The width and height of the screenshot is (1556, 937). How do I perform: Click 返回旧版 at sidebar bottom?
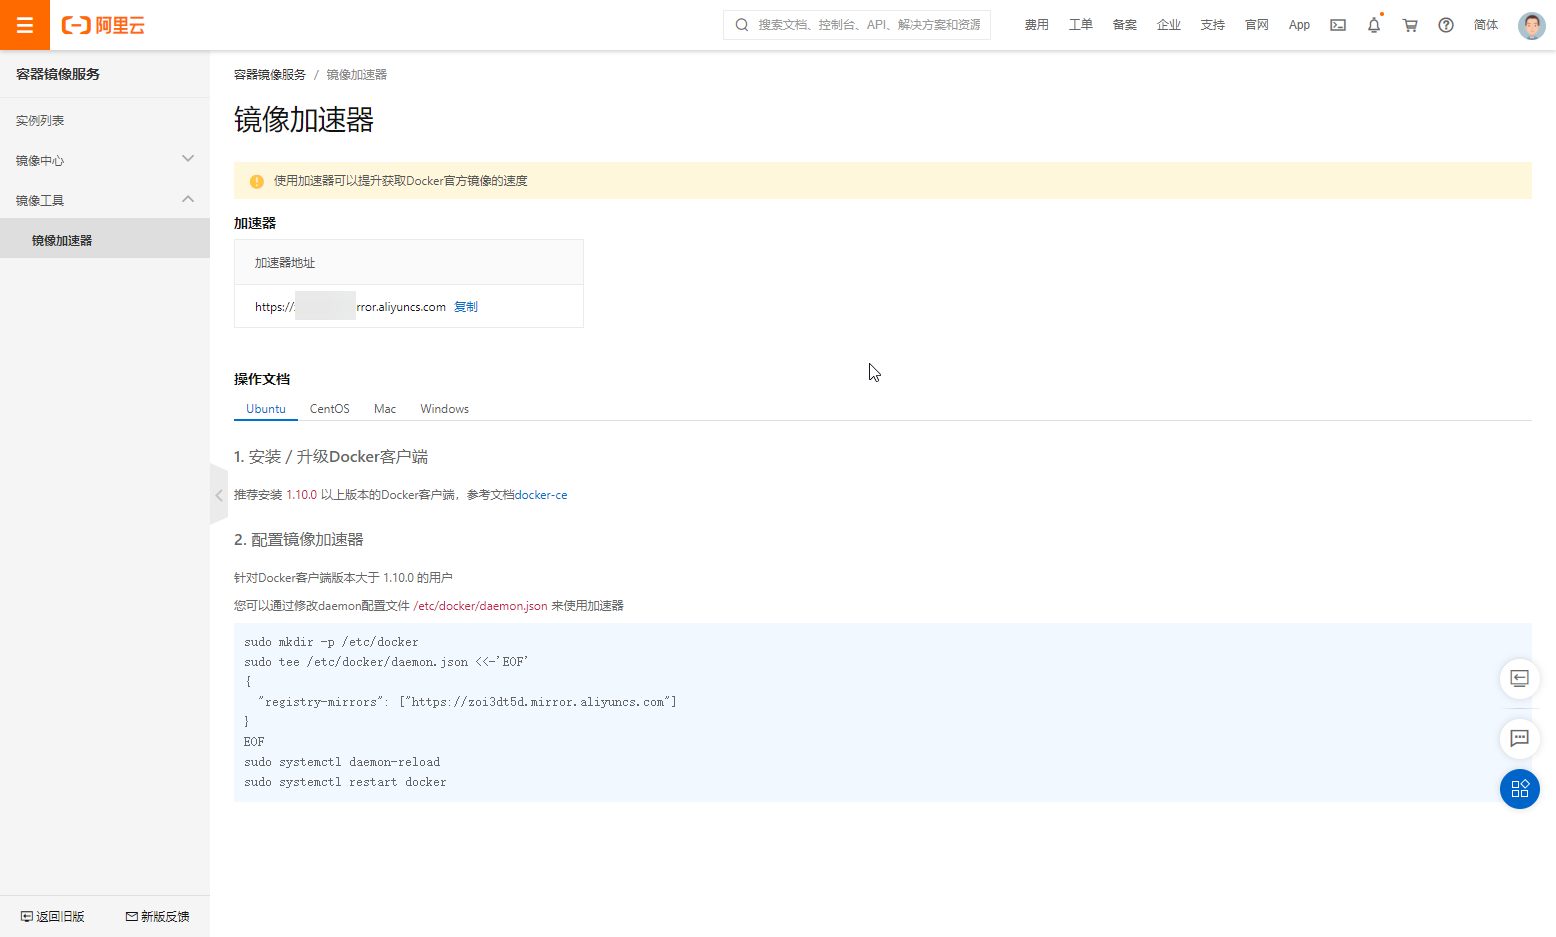[x=53, y=917]
